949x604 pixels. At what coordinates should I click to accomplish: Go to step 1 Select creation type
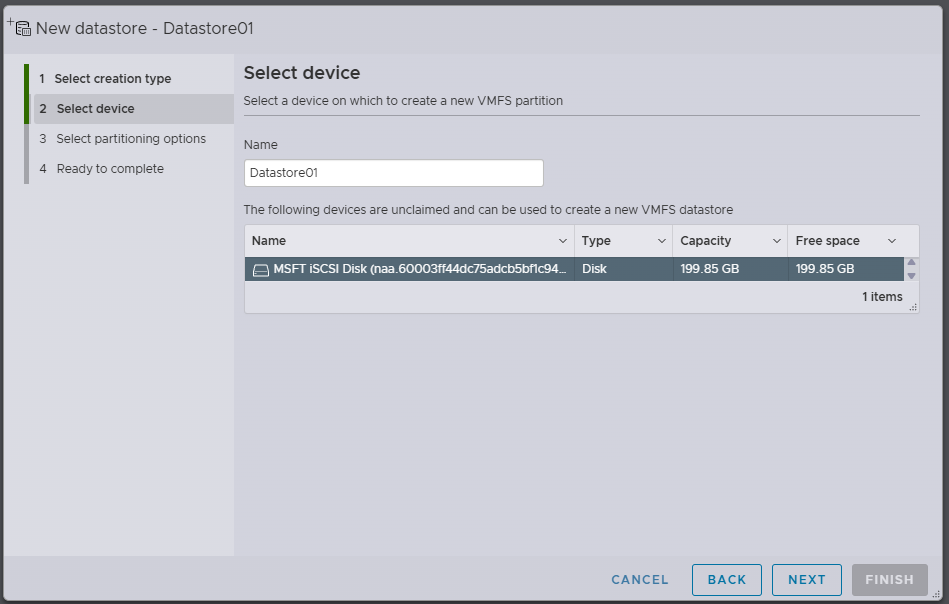tap(112, 79)
